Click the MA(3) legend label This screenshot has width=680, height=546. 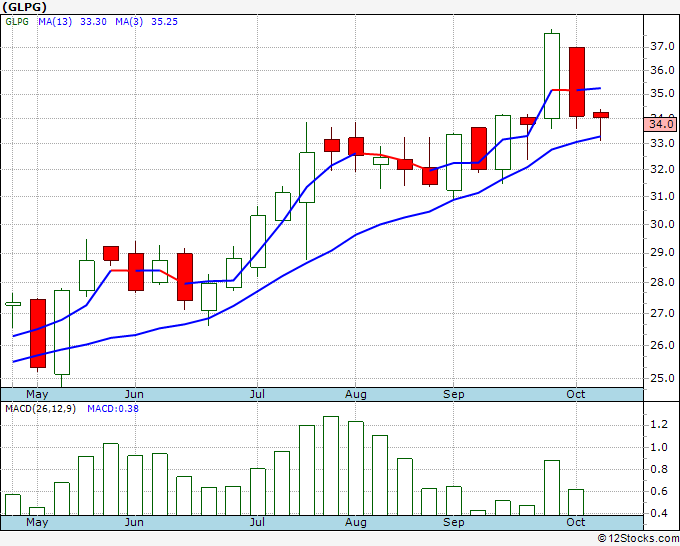pyautogui.click(x=129, y=22)
